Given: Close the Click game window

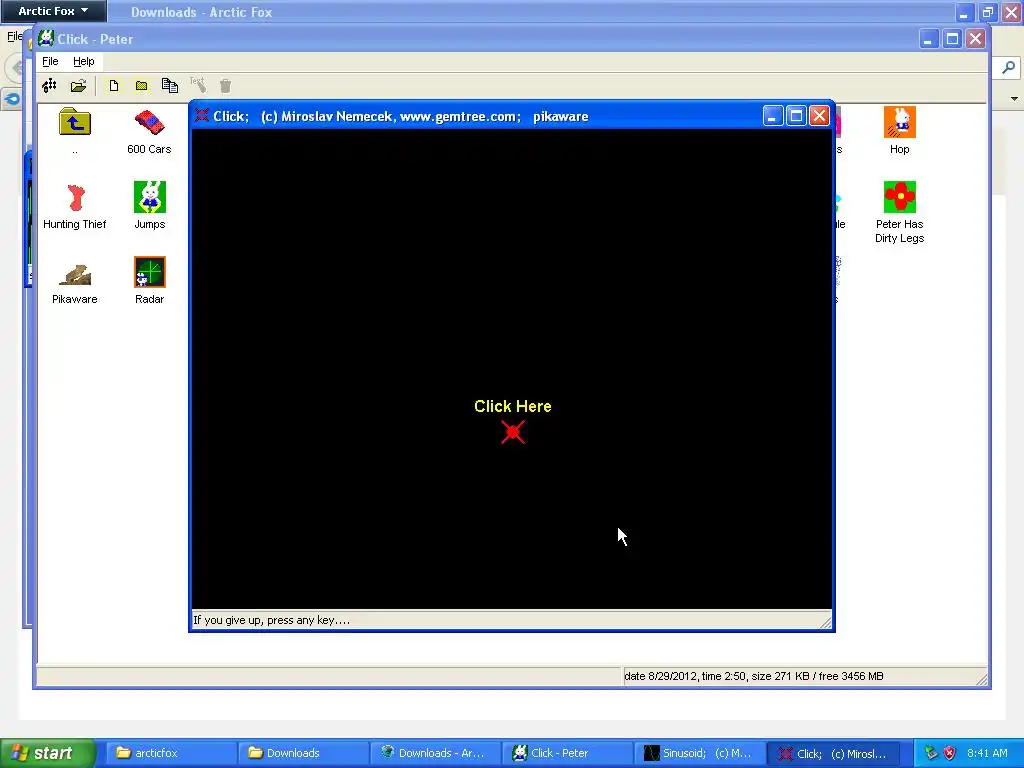Looking at the screenshot, I should 820,116.
